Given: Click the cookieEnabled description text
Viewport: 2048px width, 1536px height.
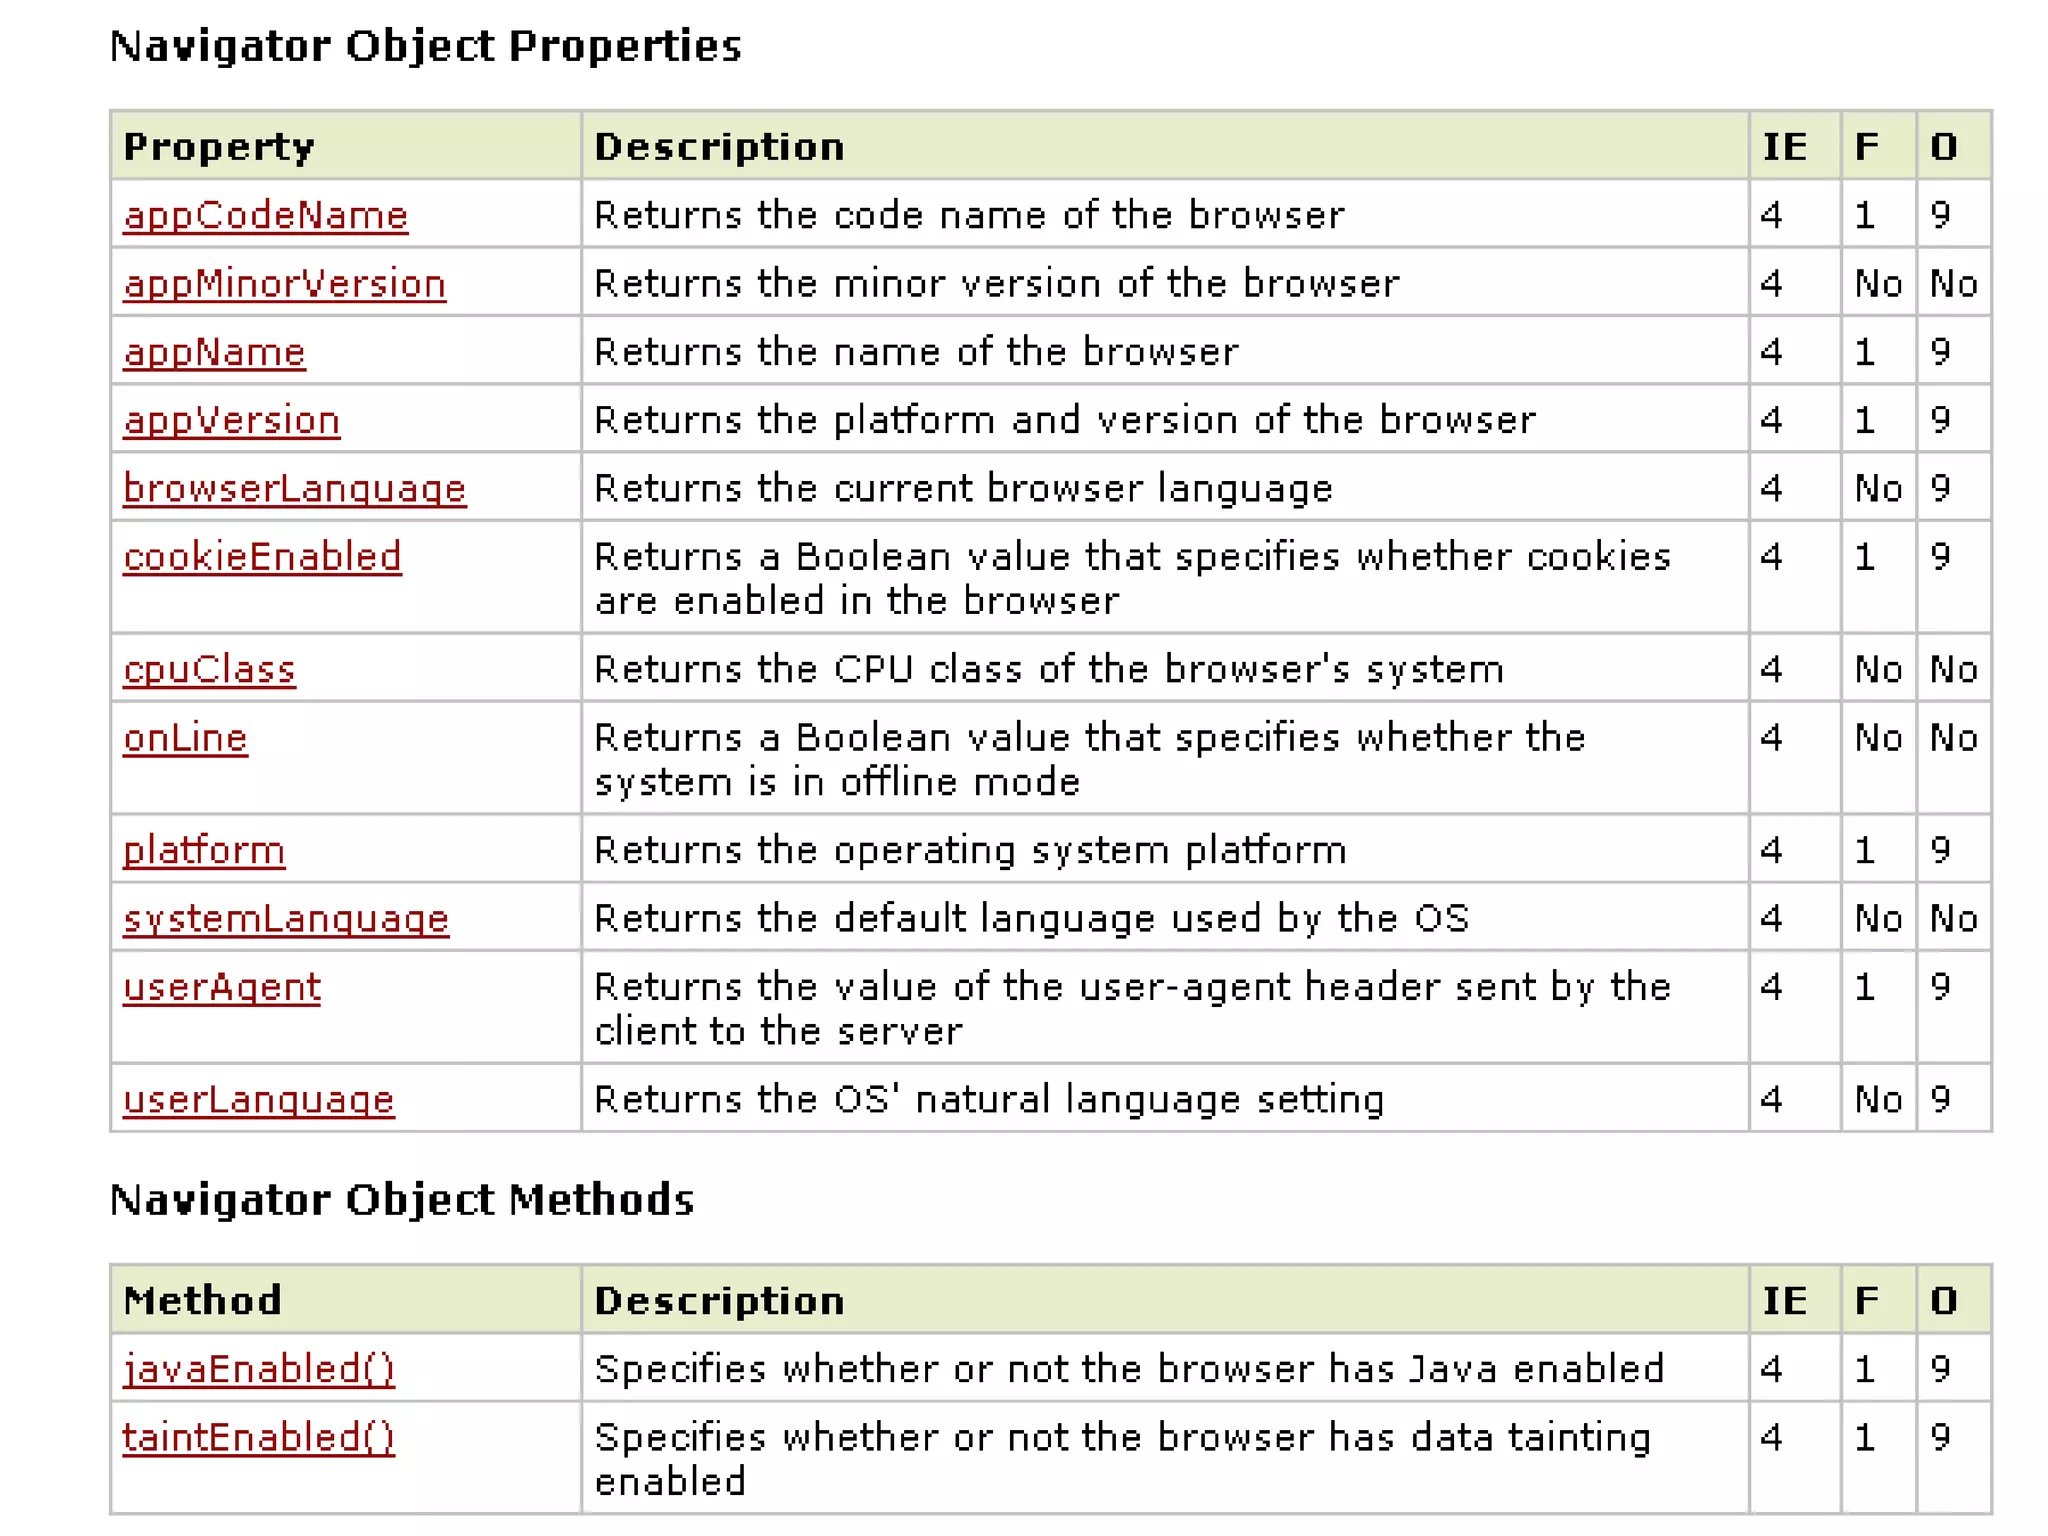Looking at the screenshot, I should pos(1132,578).
